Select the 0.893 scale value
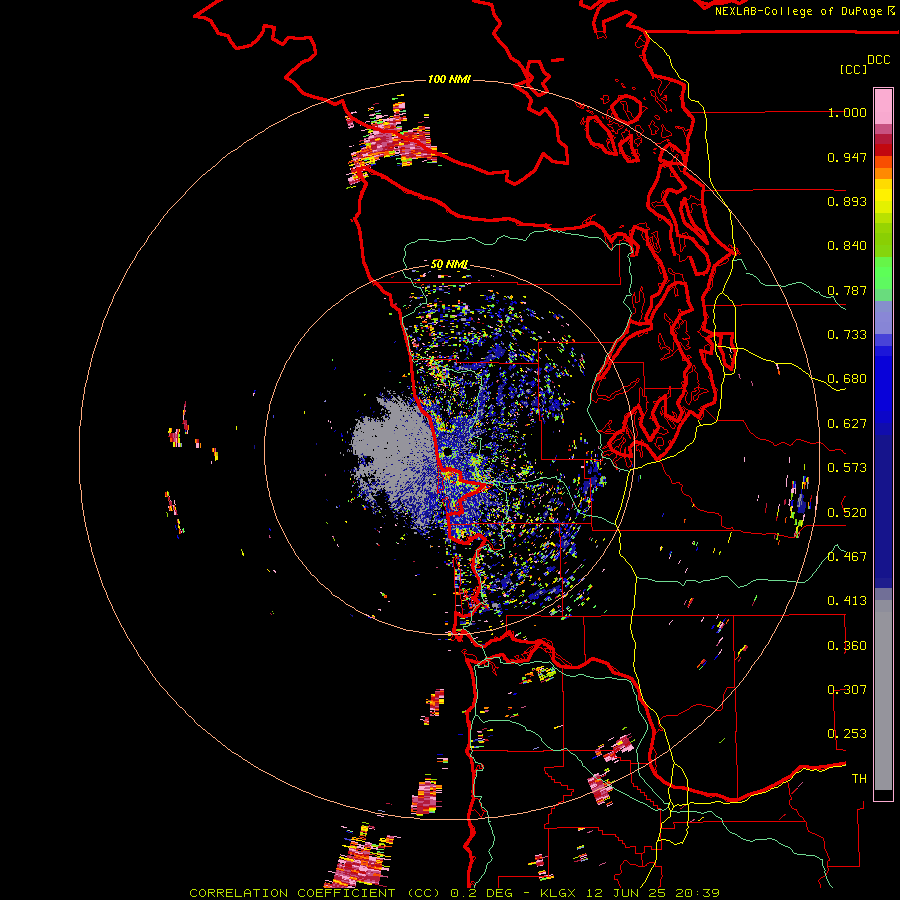 click(847, 201)
